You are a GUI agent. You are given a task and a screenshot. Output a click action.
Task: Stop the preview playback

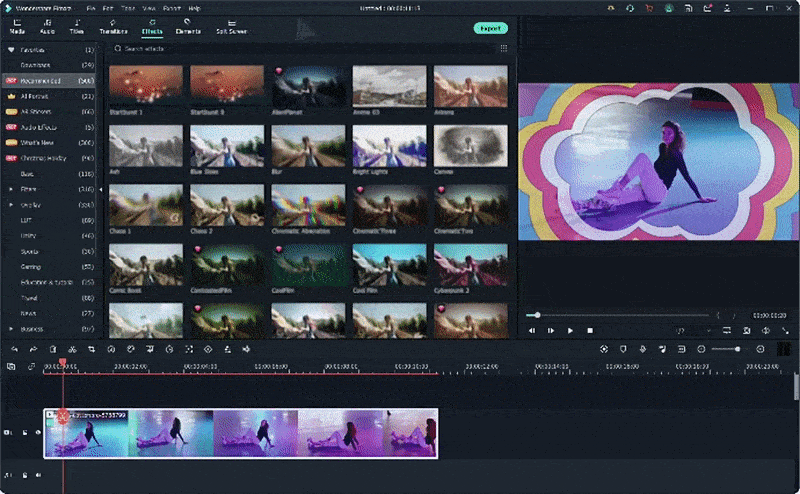[590, 330]
